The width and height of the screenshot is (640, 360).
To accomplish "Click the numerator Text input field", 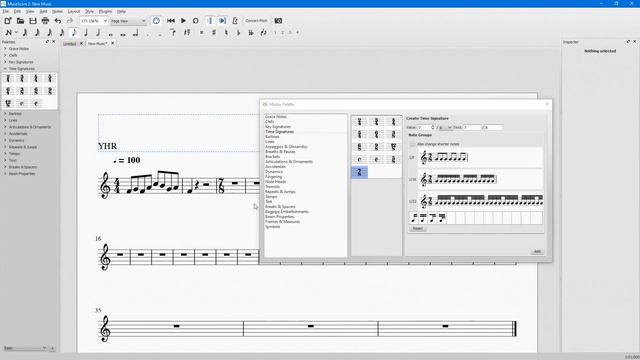I will coord(472,128).
